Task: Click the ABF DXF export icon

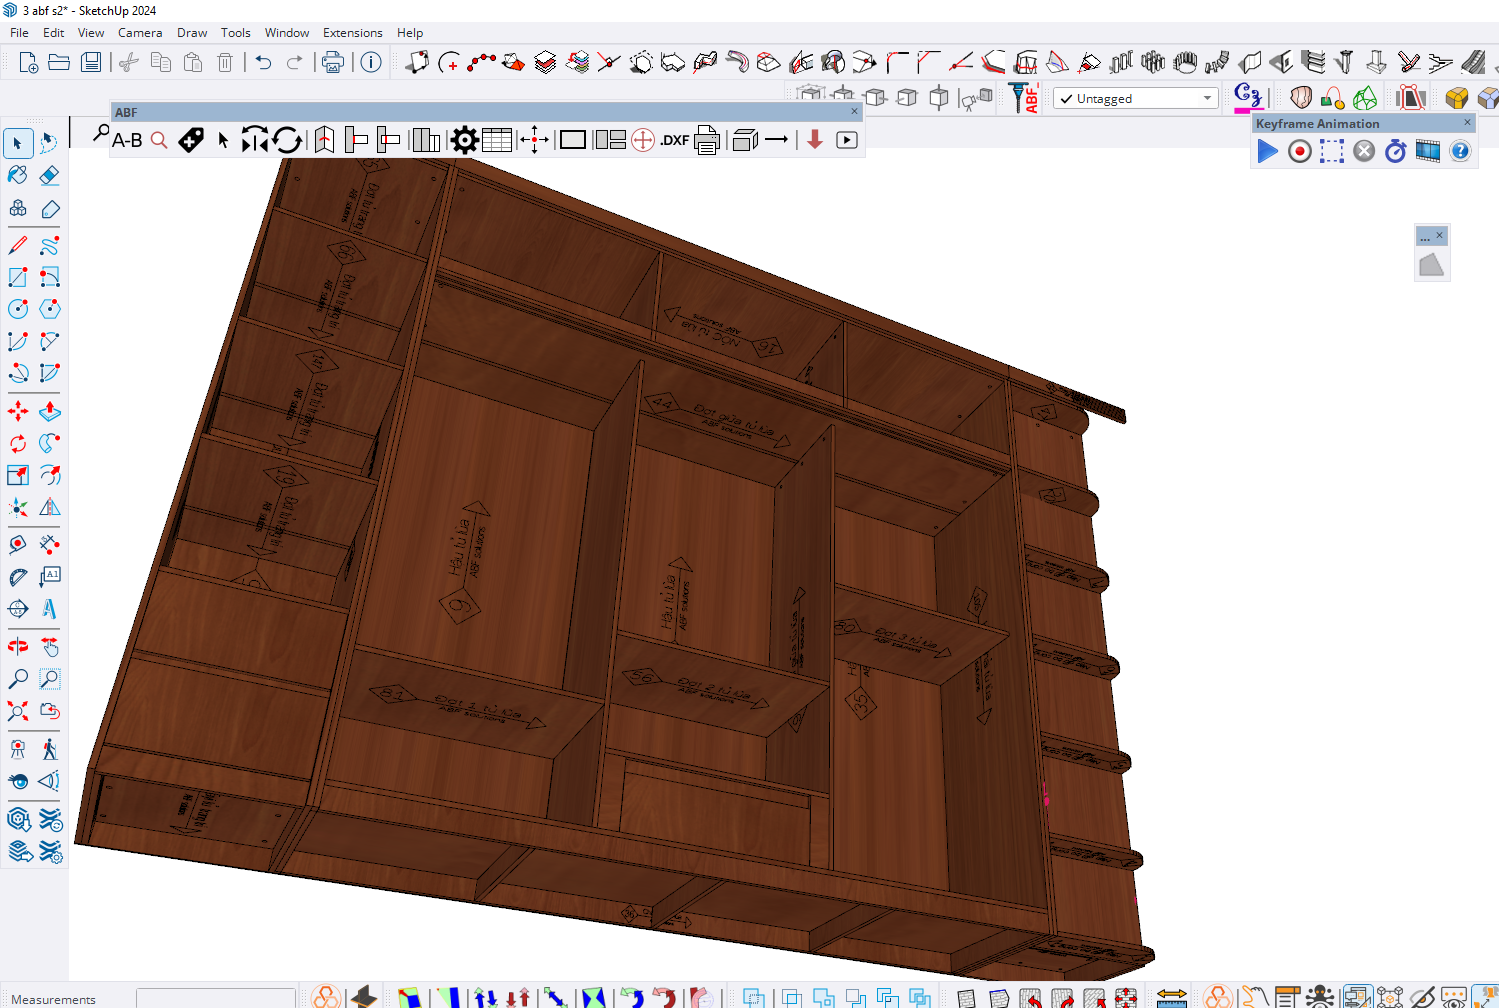Action: [x=674, y=140]
